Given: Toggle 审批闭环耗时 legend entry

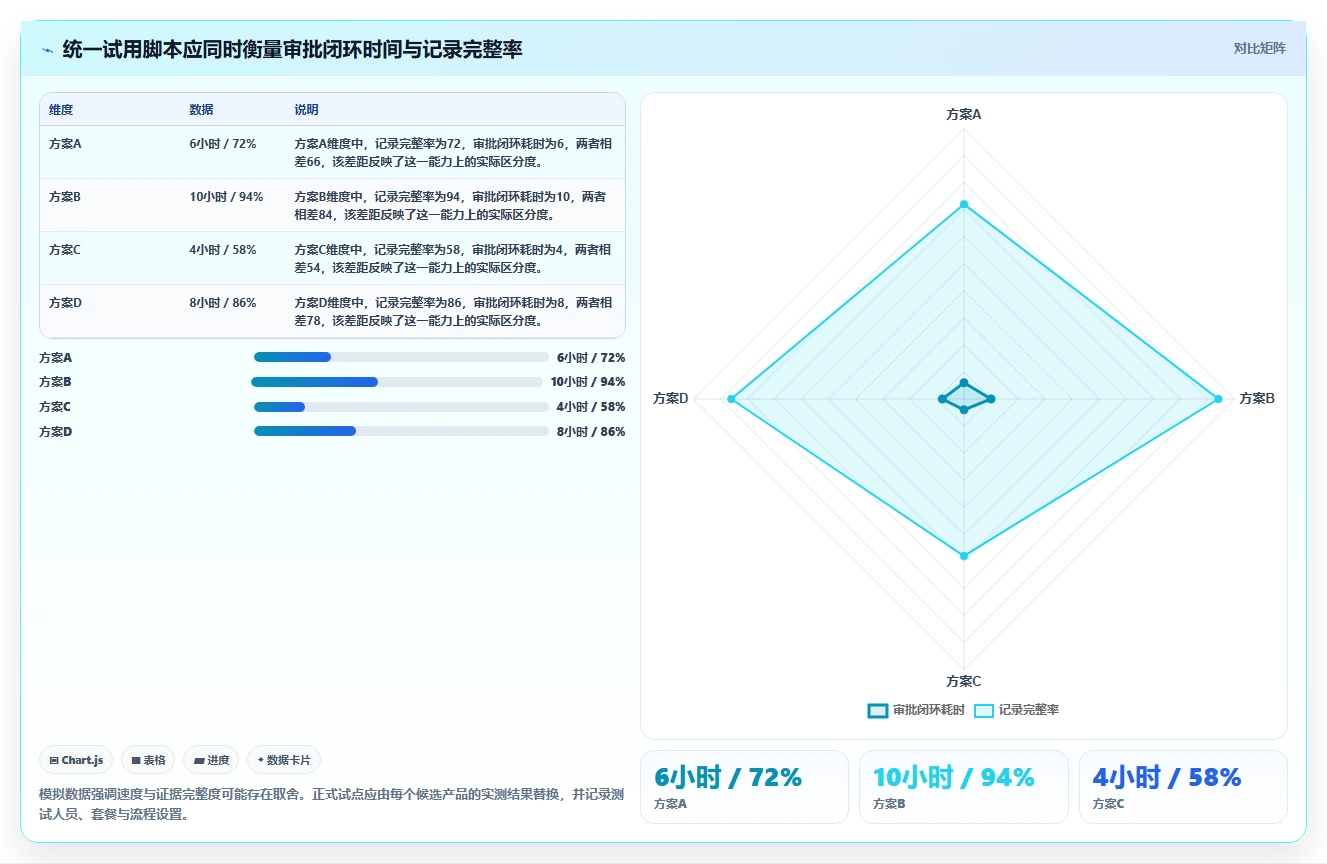Looking at the screenshot, I should point(916,710).
